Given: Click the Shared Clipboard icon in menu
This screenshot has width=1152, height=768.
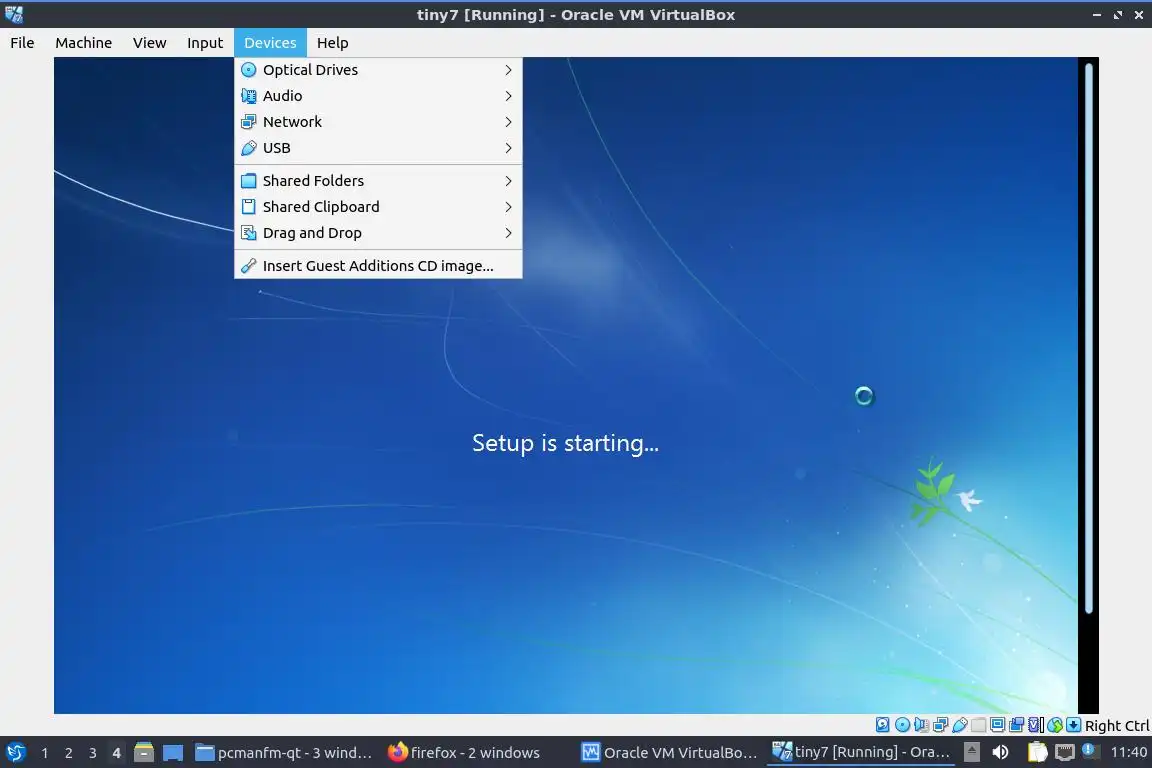Looking at the screenshot, I should click(249, 207).
